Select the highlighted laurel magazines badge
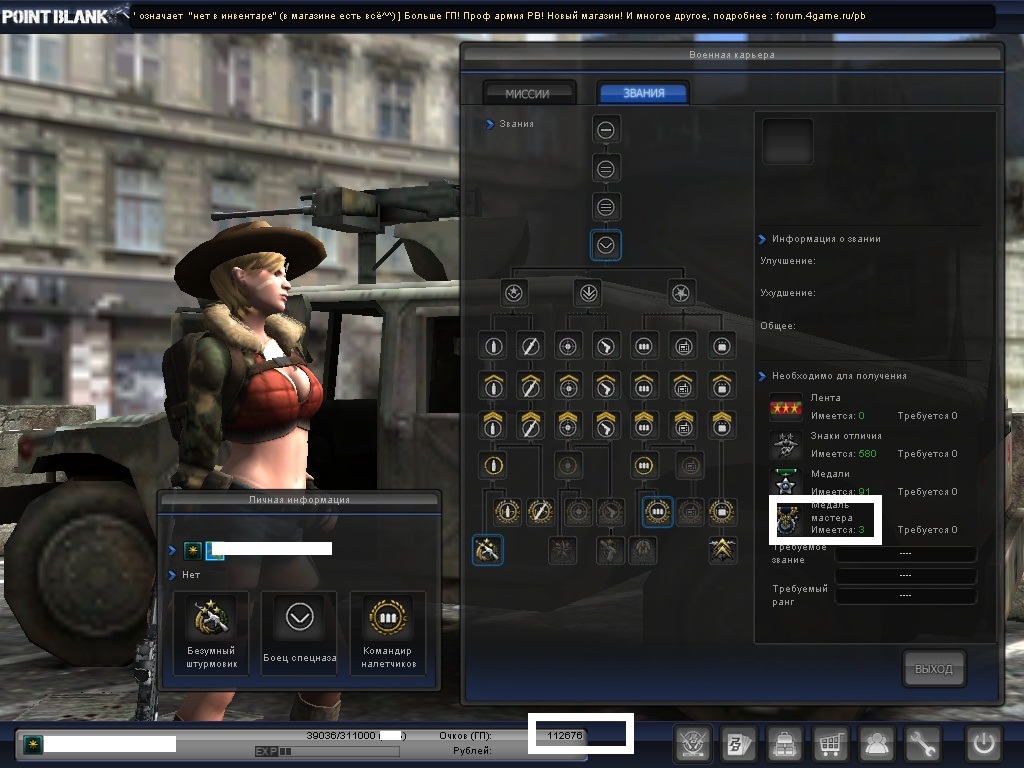Viewport: 1024px width, 768px height. click(657, 512)
